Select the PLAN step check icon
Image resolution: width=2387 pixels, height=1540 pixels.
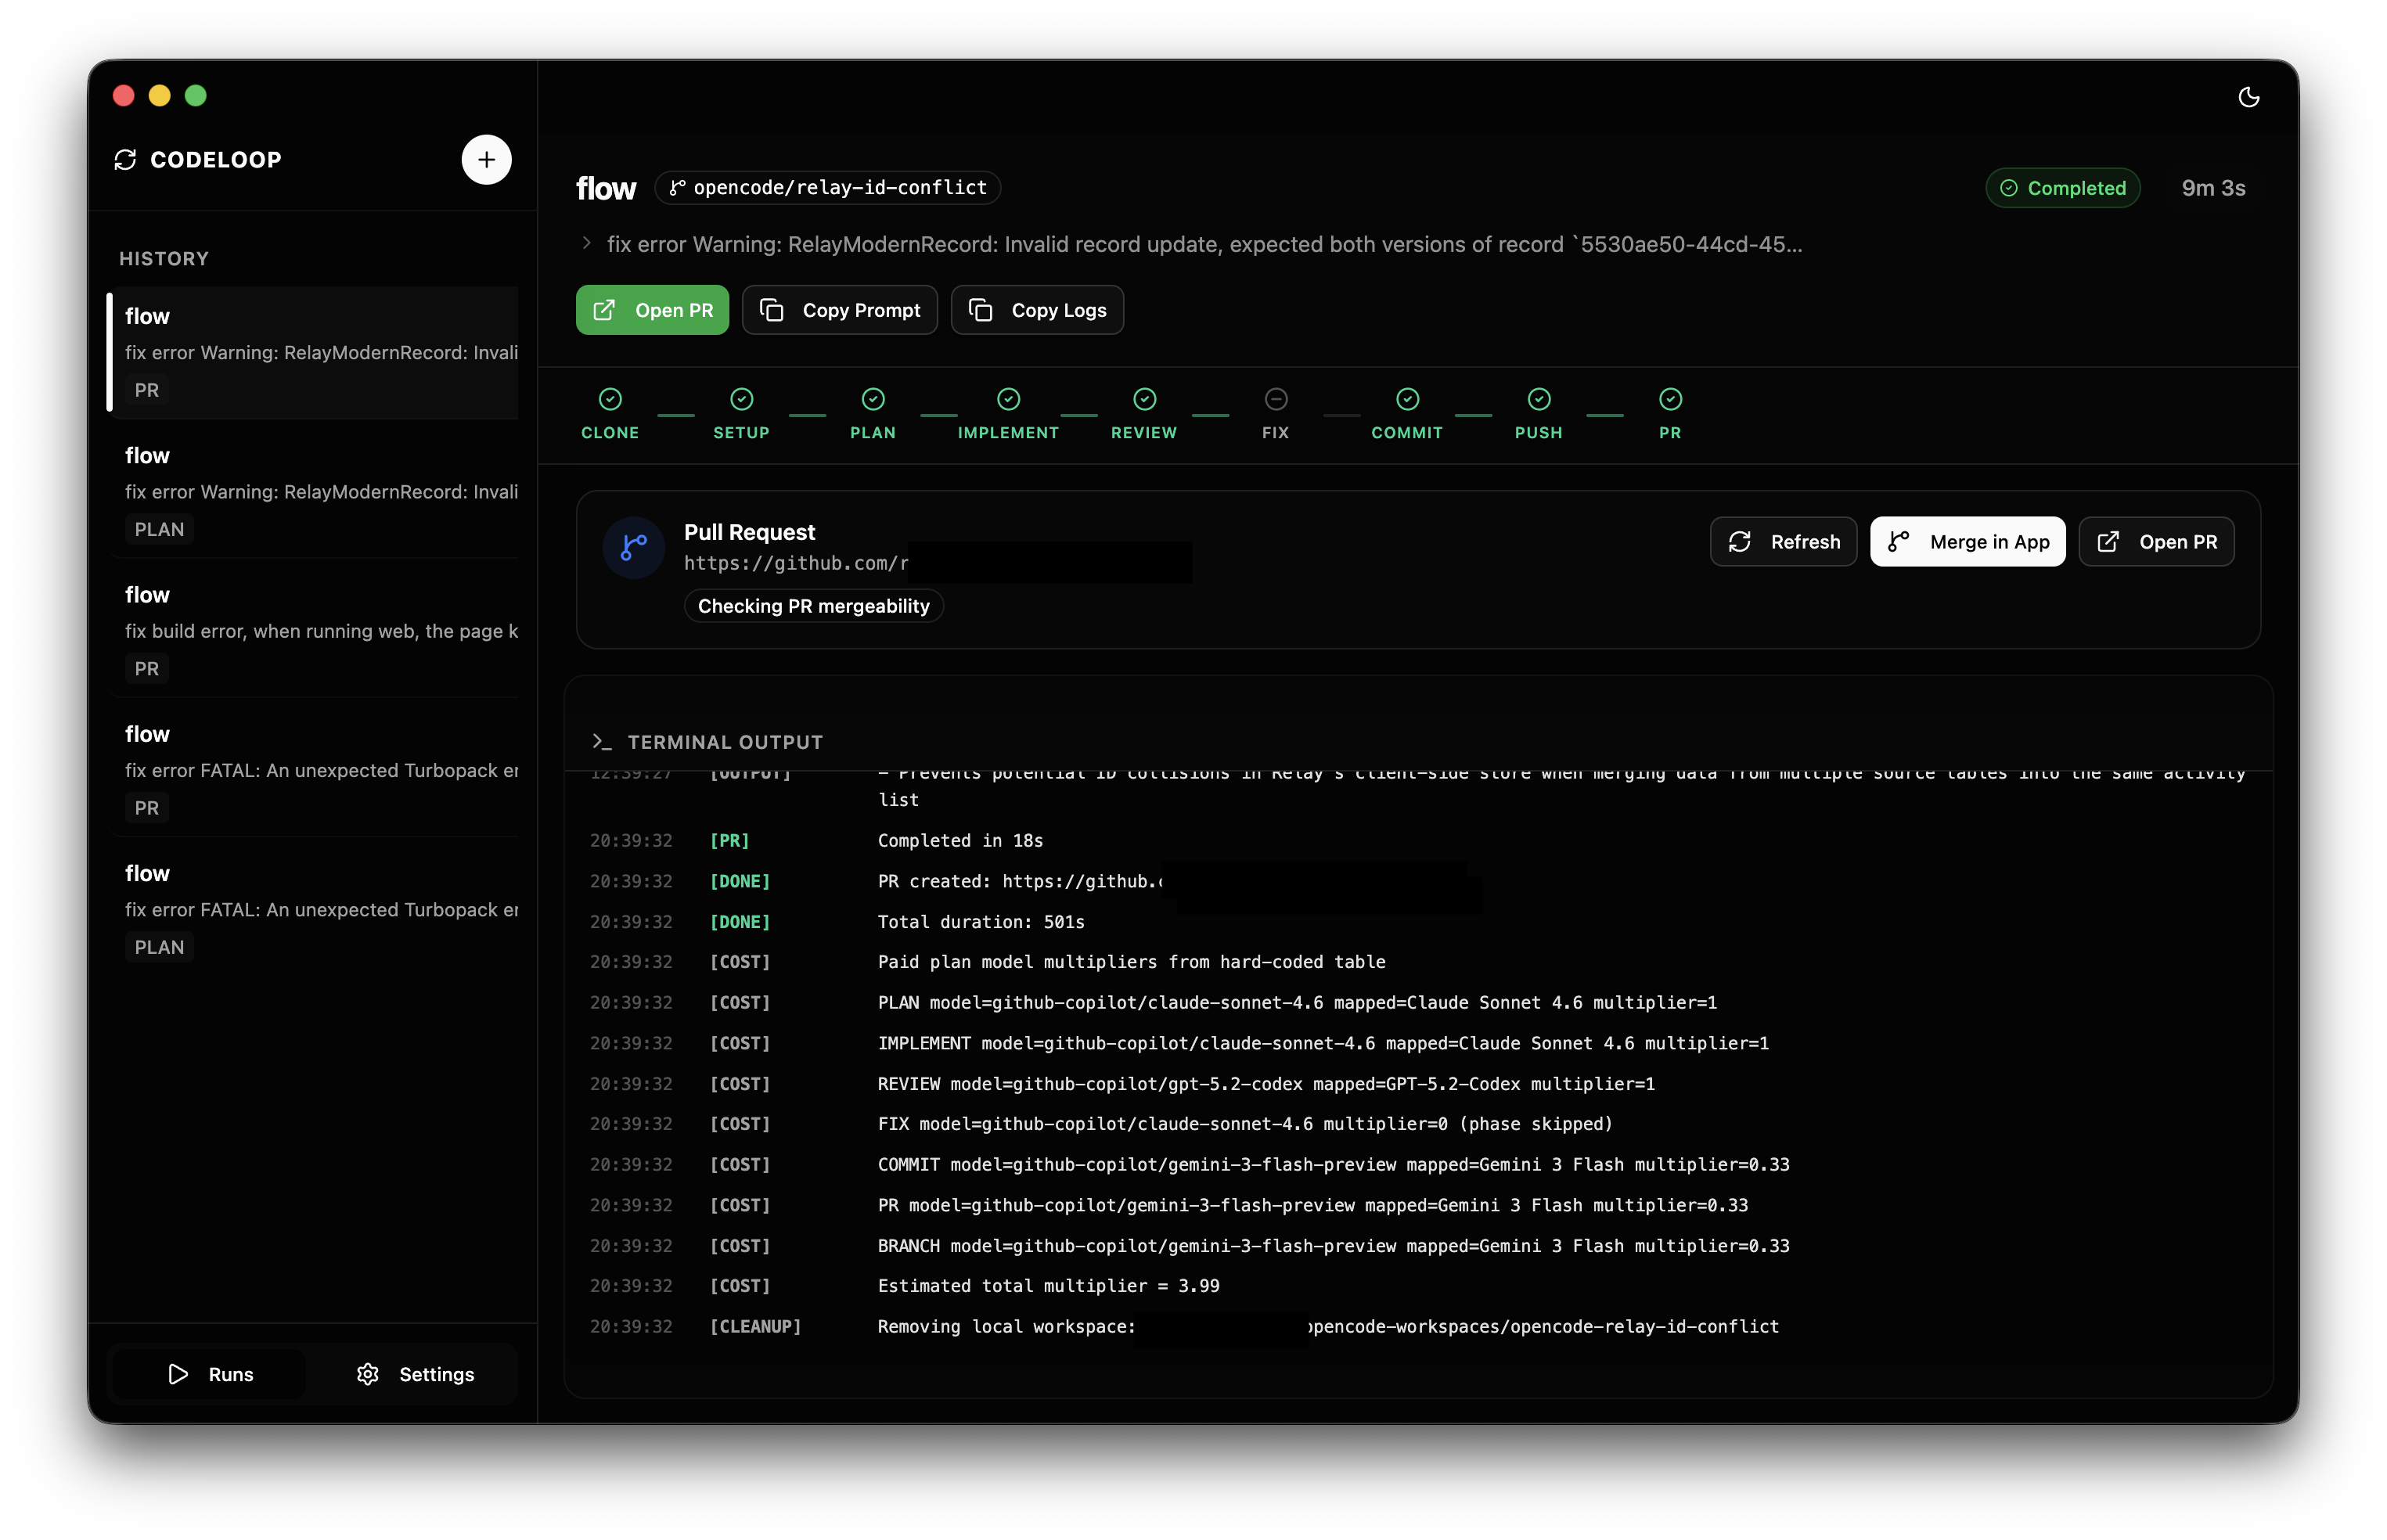tap(873, 399)
